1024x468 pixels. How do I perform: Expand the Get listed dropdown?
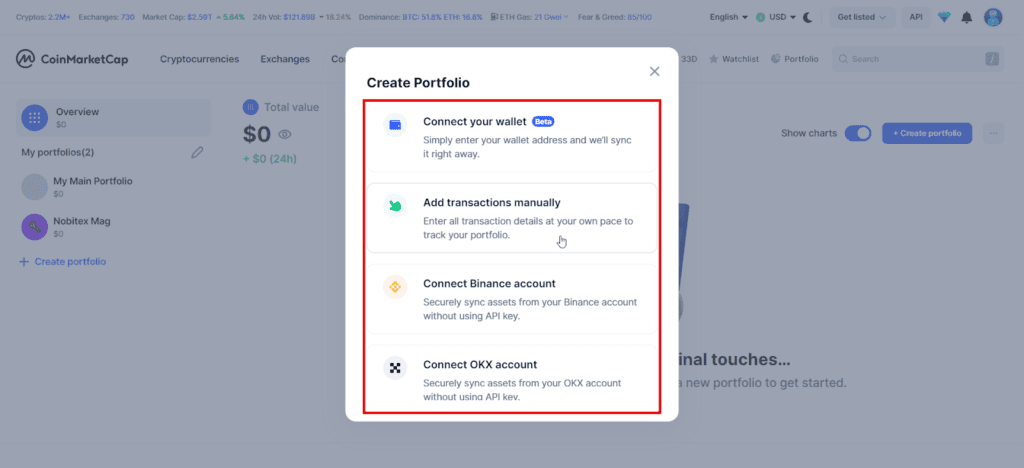click(863, 18)
